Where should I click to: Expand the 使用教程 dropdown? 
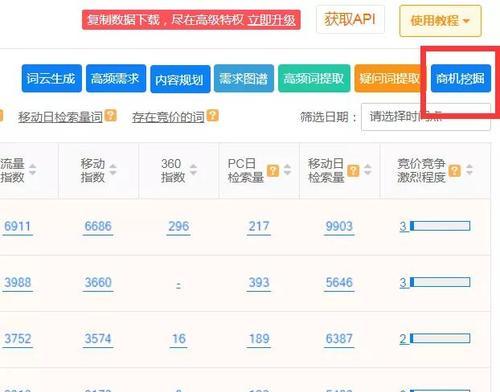(440, 21)
